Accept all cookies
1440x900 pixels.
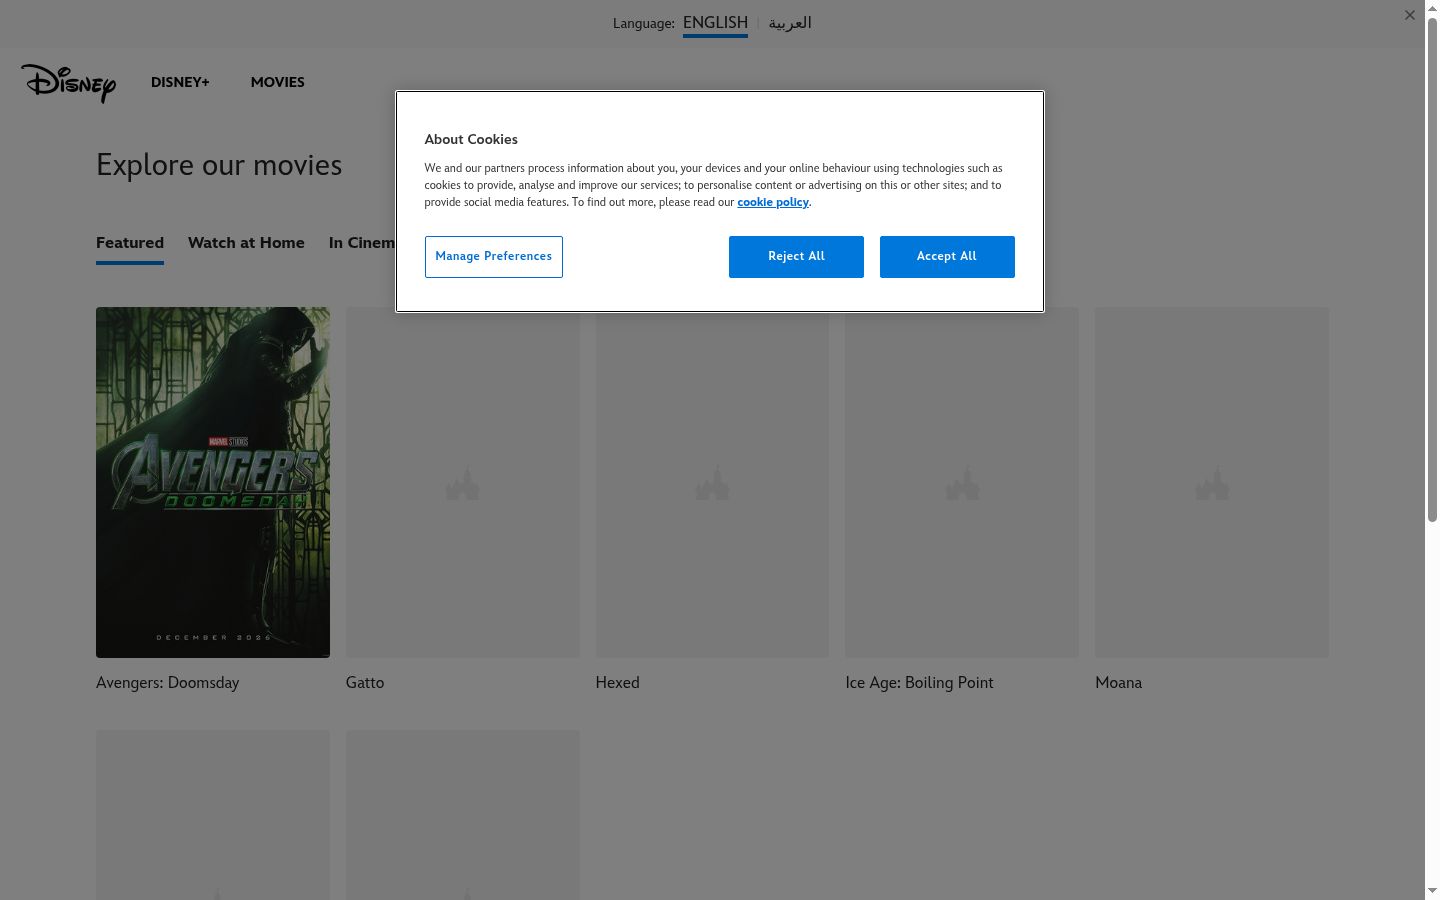[947, 257]
